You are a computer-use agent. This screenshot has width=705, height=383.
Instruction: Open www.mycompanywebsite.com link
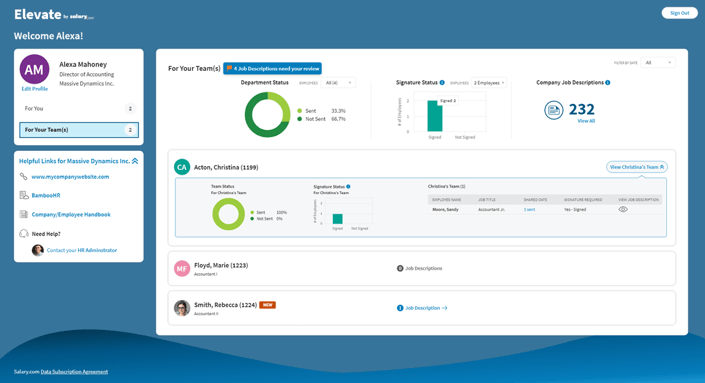pos(70,177)
